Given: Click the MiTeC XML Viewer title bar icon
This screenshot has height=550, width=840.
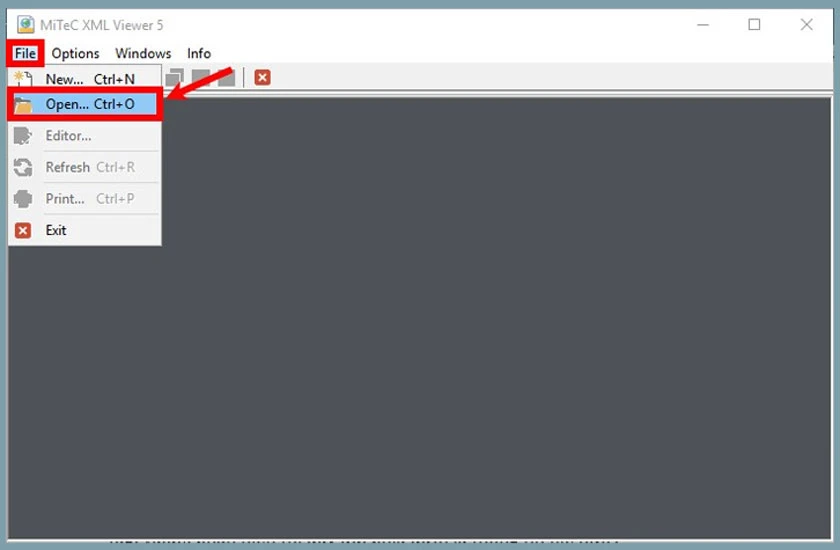Looking at the screenshot, I should tap(26, 25).
